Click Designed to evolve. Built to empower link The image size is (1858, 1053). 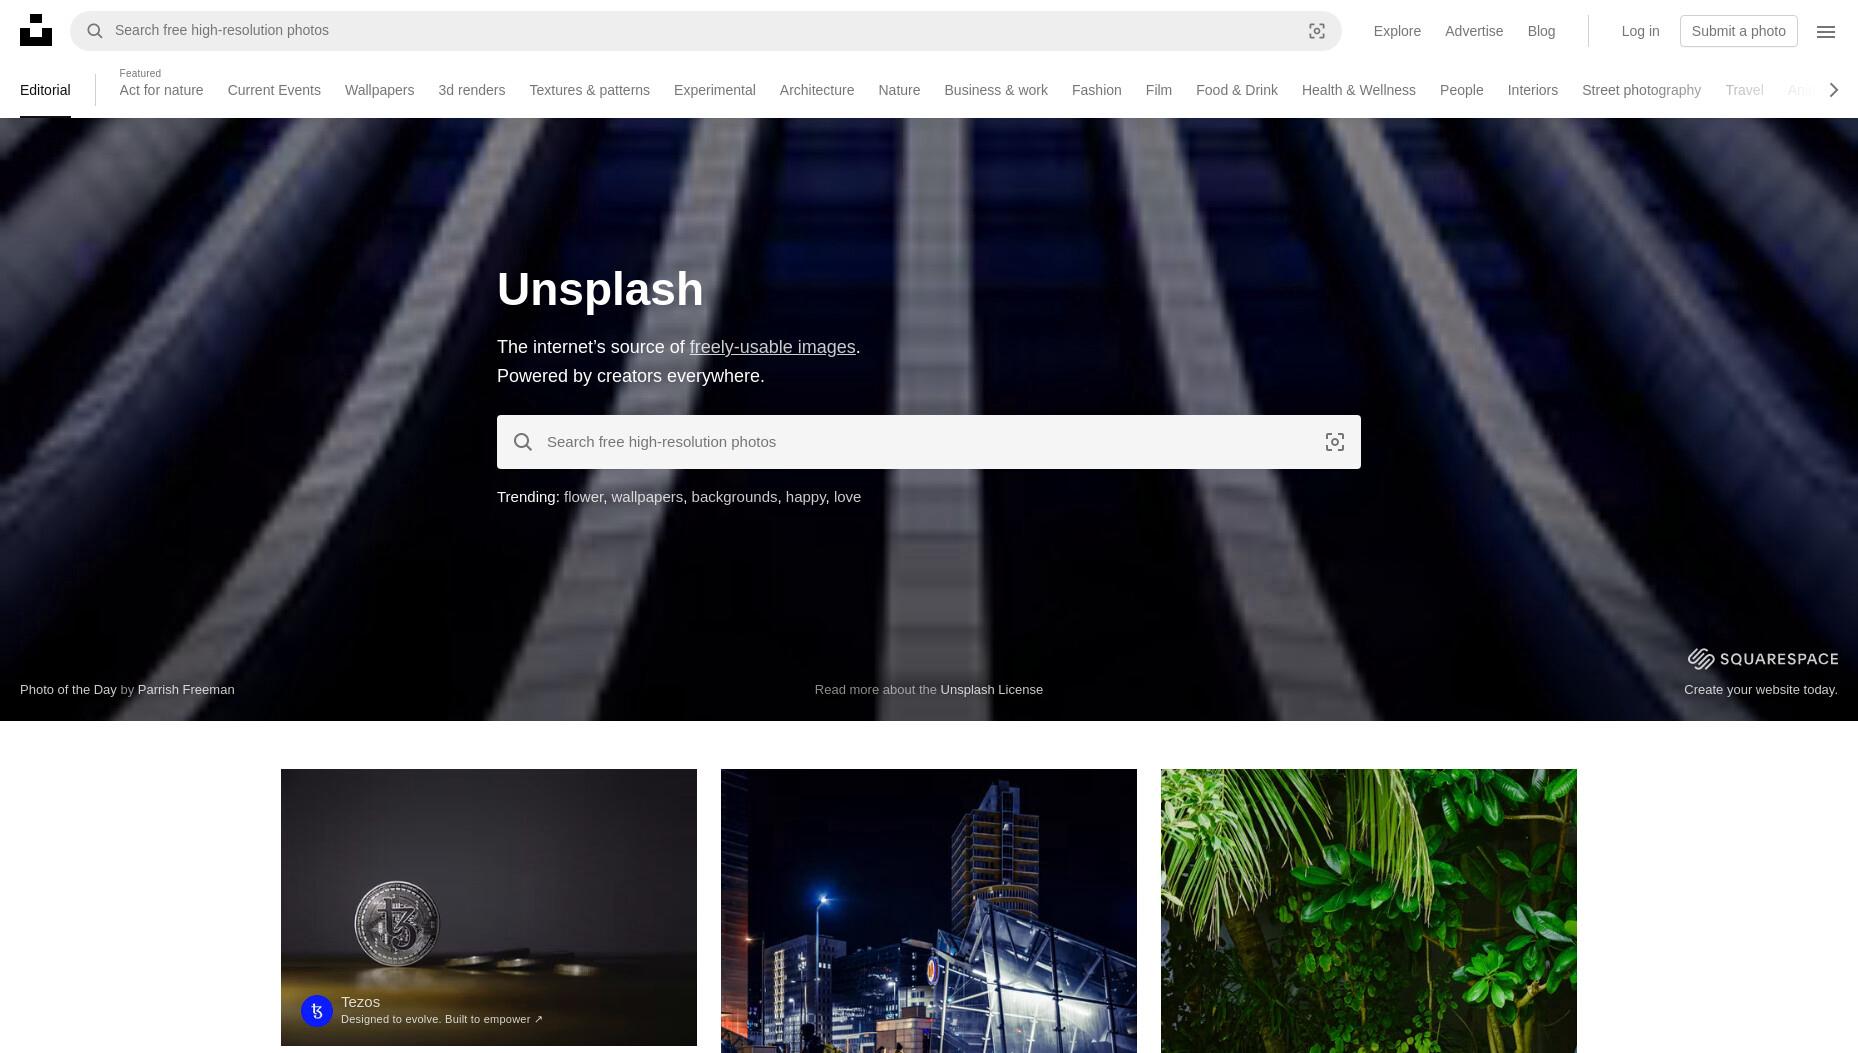[x=442, y=1019]
